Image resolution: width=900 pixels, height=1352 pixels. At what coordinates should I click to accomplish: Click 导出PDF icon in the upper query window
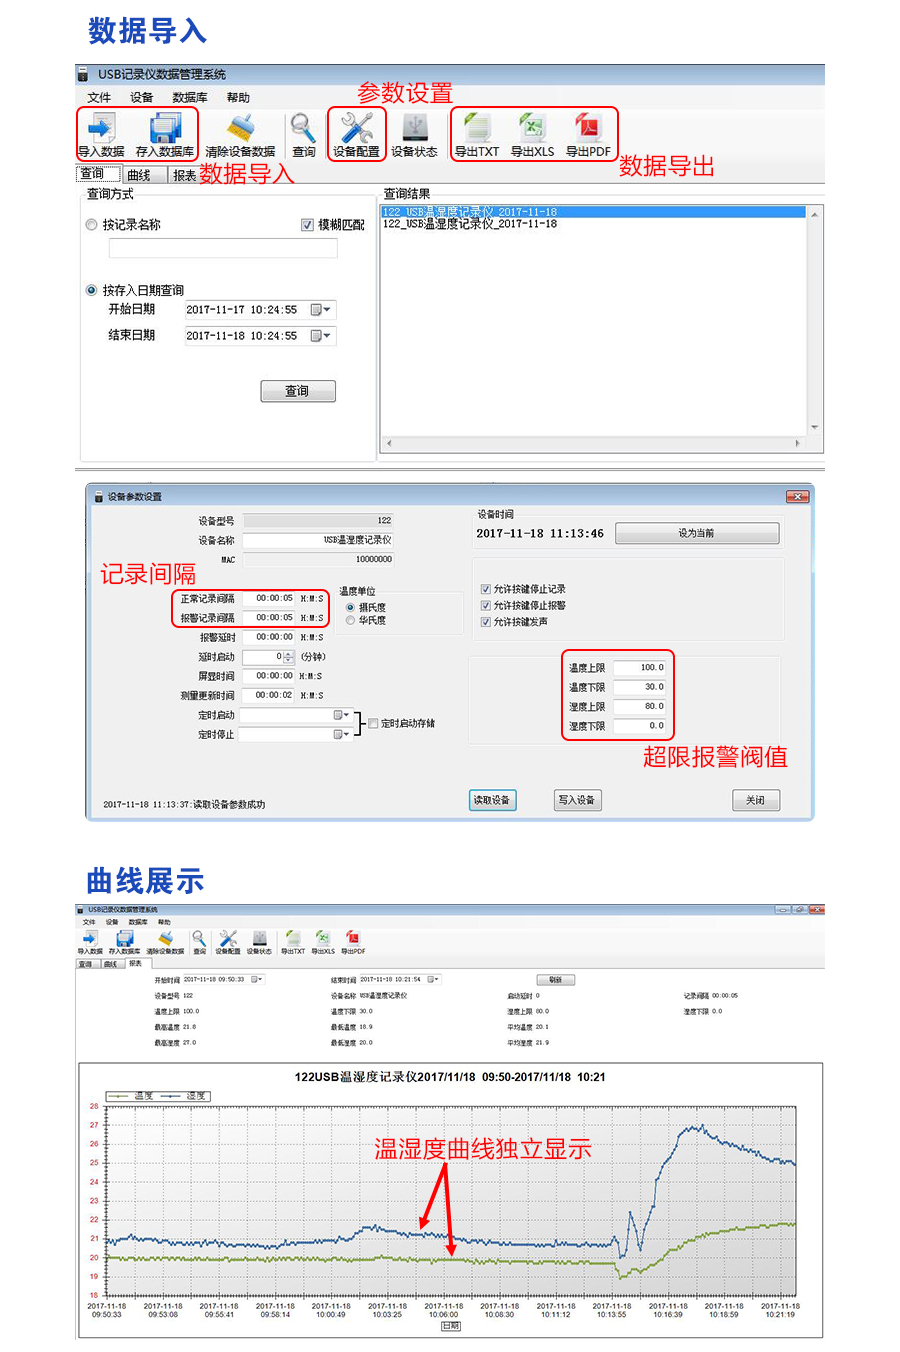click(587, 129)
